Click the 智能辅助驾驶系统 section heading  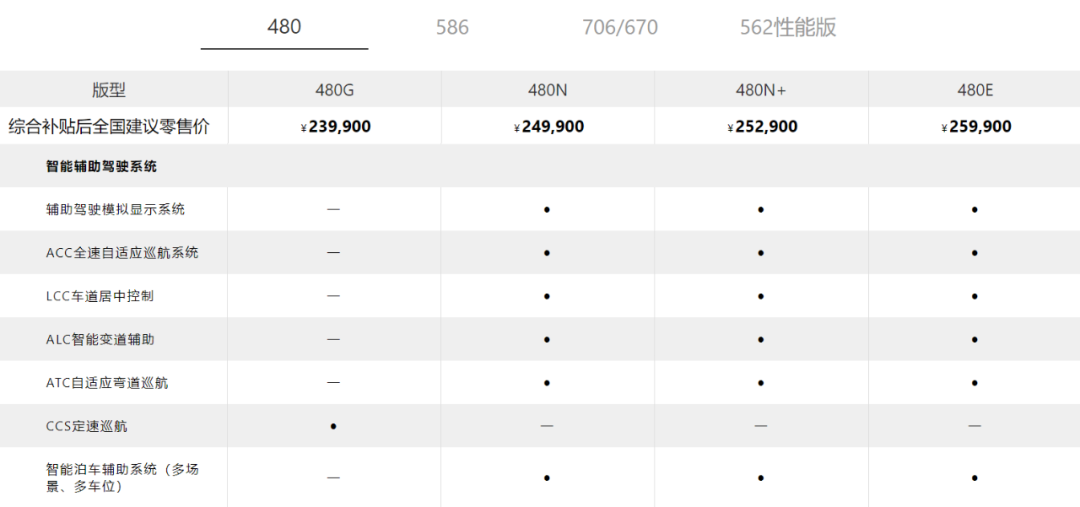click(x=101, y=166)
